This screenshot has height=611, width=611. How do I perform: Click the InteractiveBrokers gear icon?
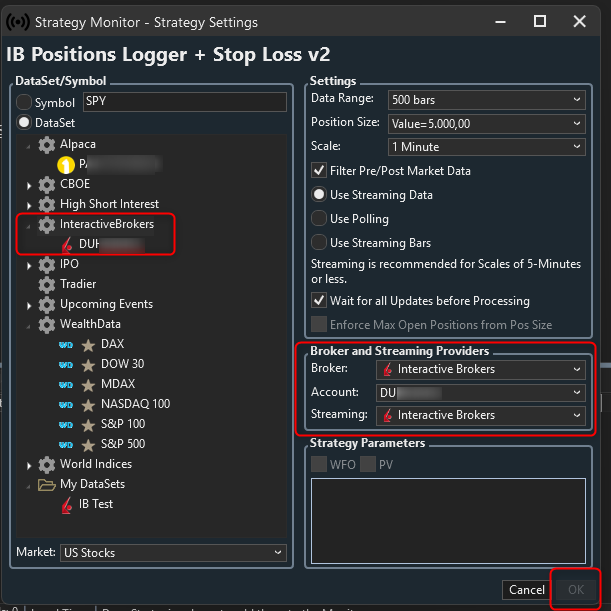[x=47, y=224]
